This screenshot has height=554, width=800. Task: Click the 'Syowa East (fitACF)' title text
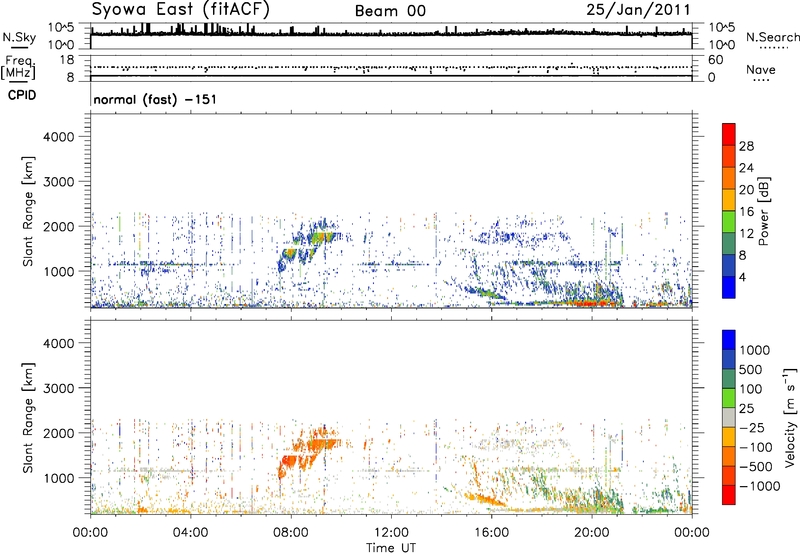coord(181,9)
